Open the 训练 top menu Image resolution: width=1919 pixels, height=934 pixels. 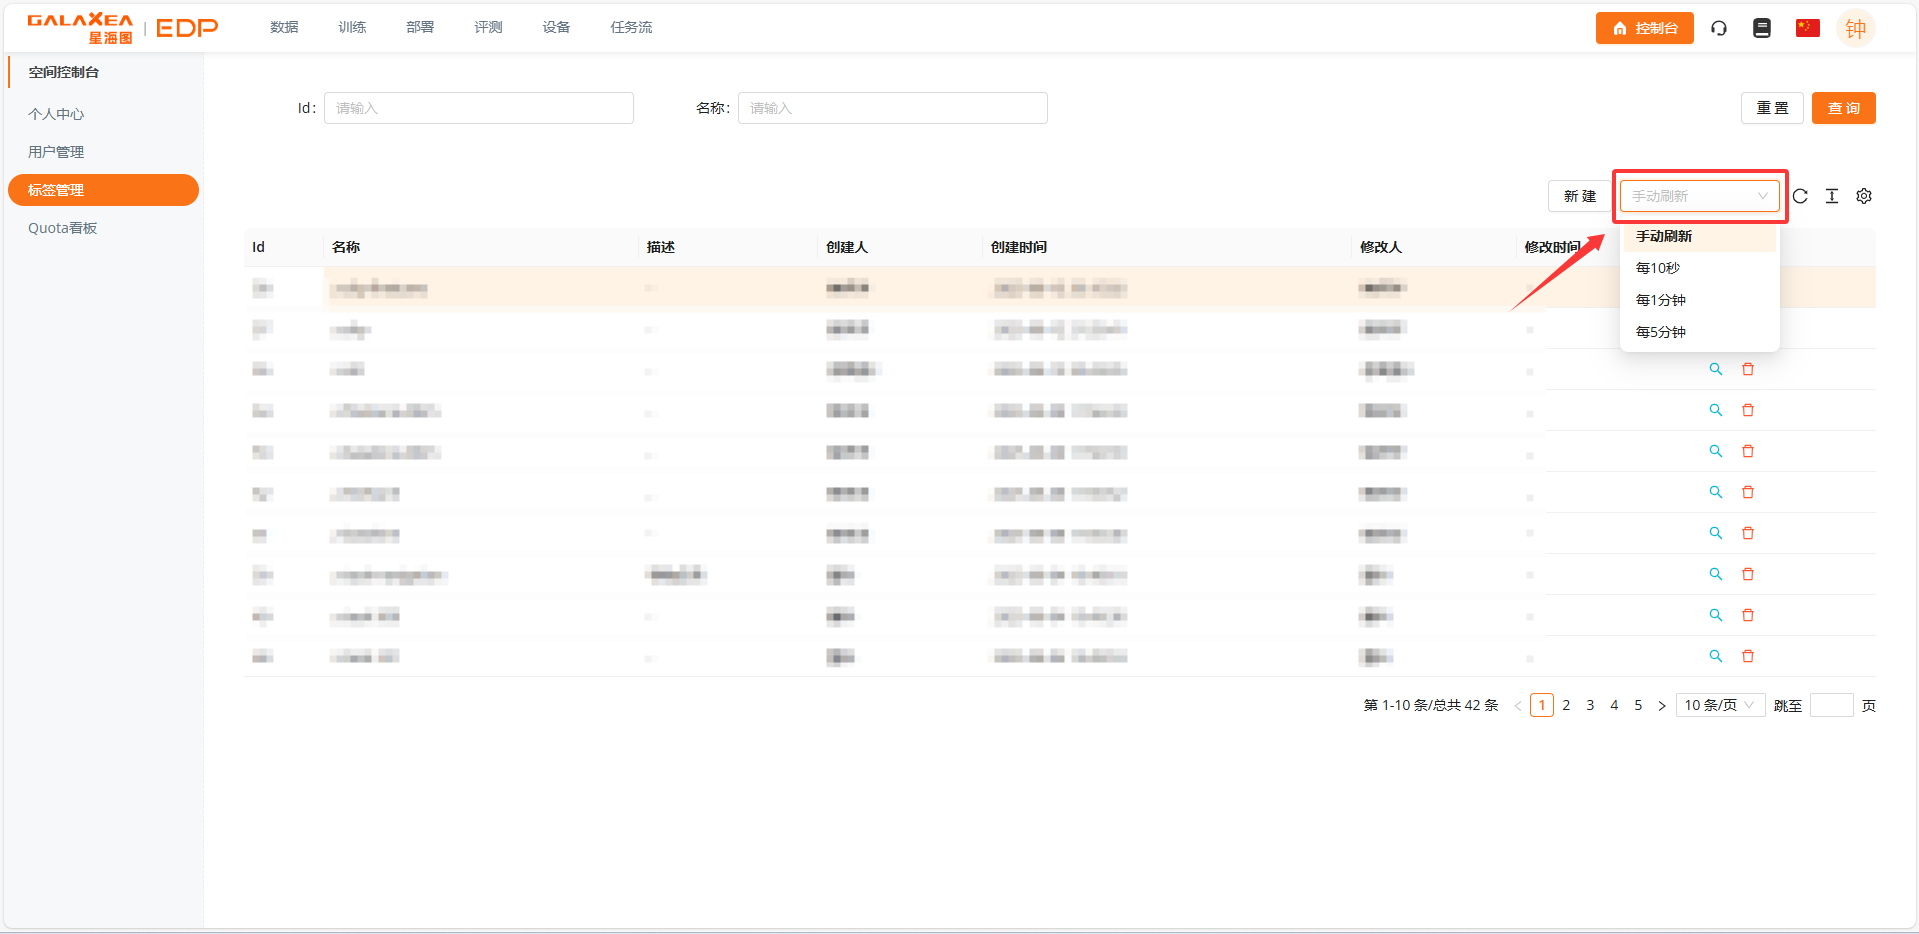tap(352, 27)
